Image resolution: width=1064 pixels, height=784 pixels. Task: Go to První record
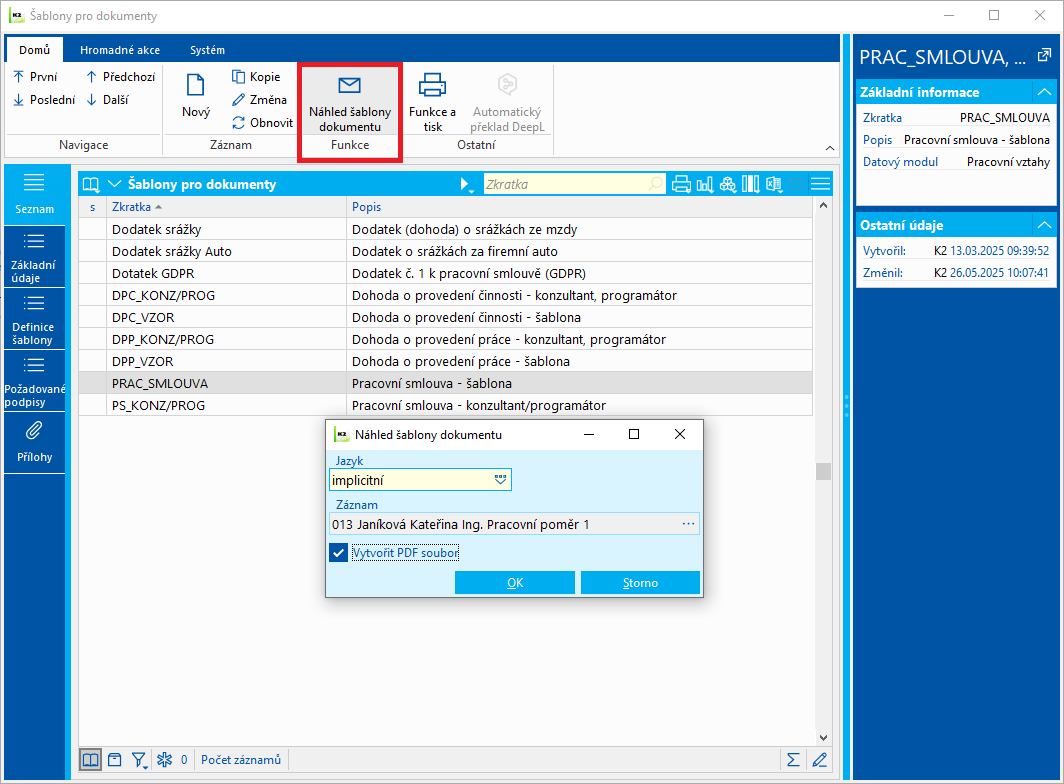click(x=35, y=77)
